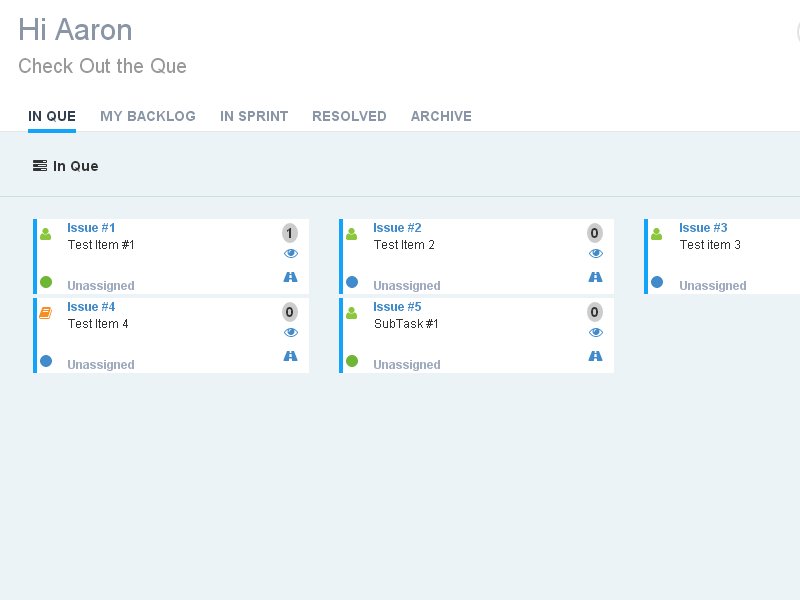Click Unassigned on the Issue #2 card

point(407,286)
